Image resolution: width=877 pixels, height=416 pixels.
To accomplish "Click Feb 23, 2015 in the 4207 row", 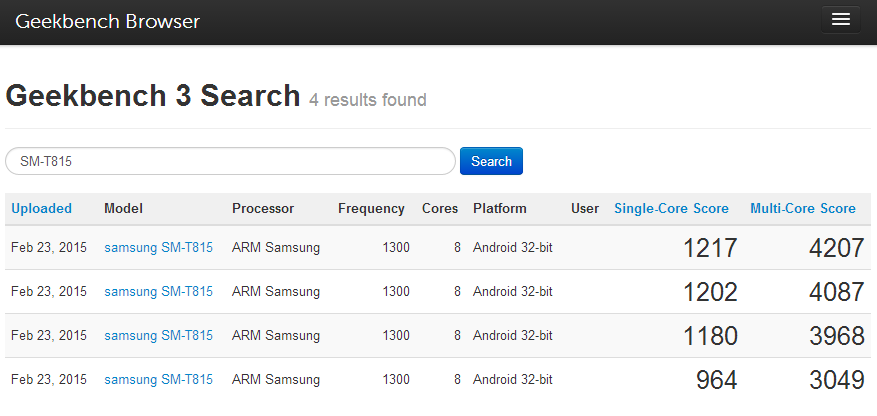I will pyautogui.click(x=49, y=247).
